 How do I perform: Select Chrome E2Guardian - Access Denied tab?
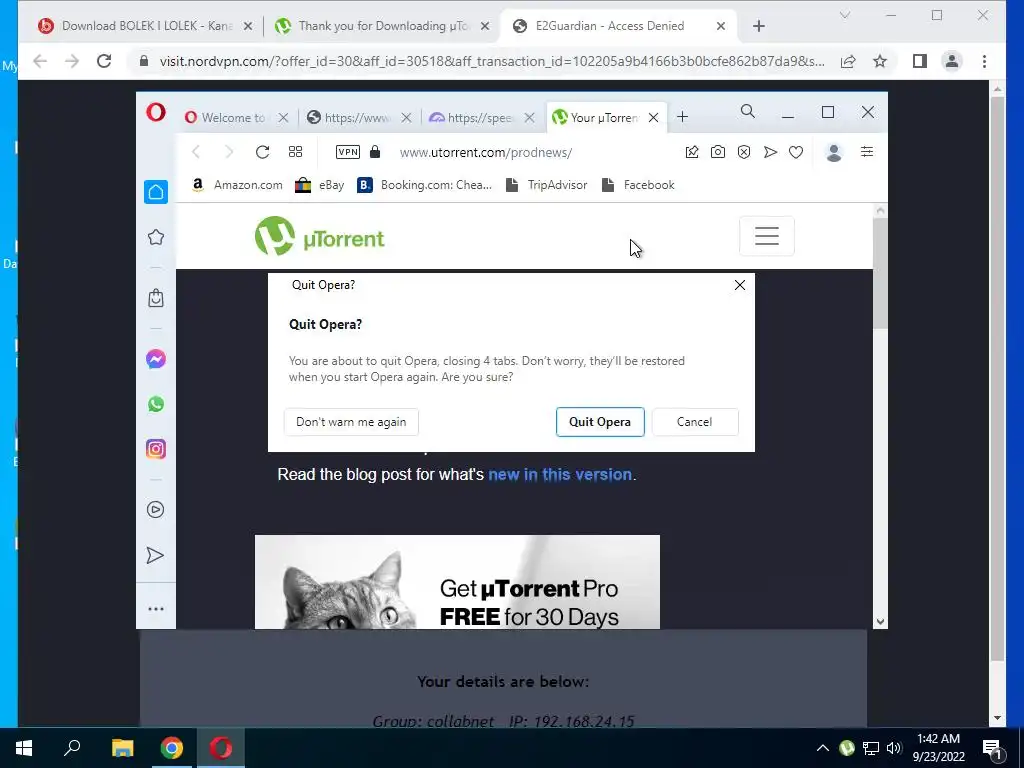[620, 26]
